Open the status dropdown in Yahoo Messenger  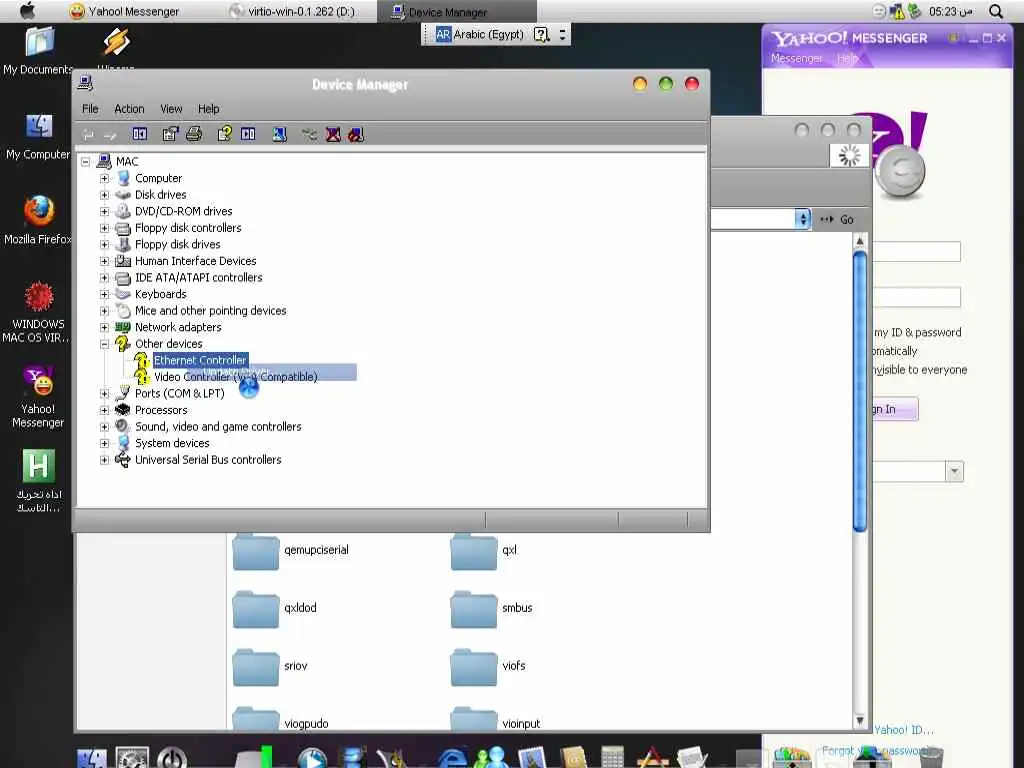click(954, 472)
